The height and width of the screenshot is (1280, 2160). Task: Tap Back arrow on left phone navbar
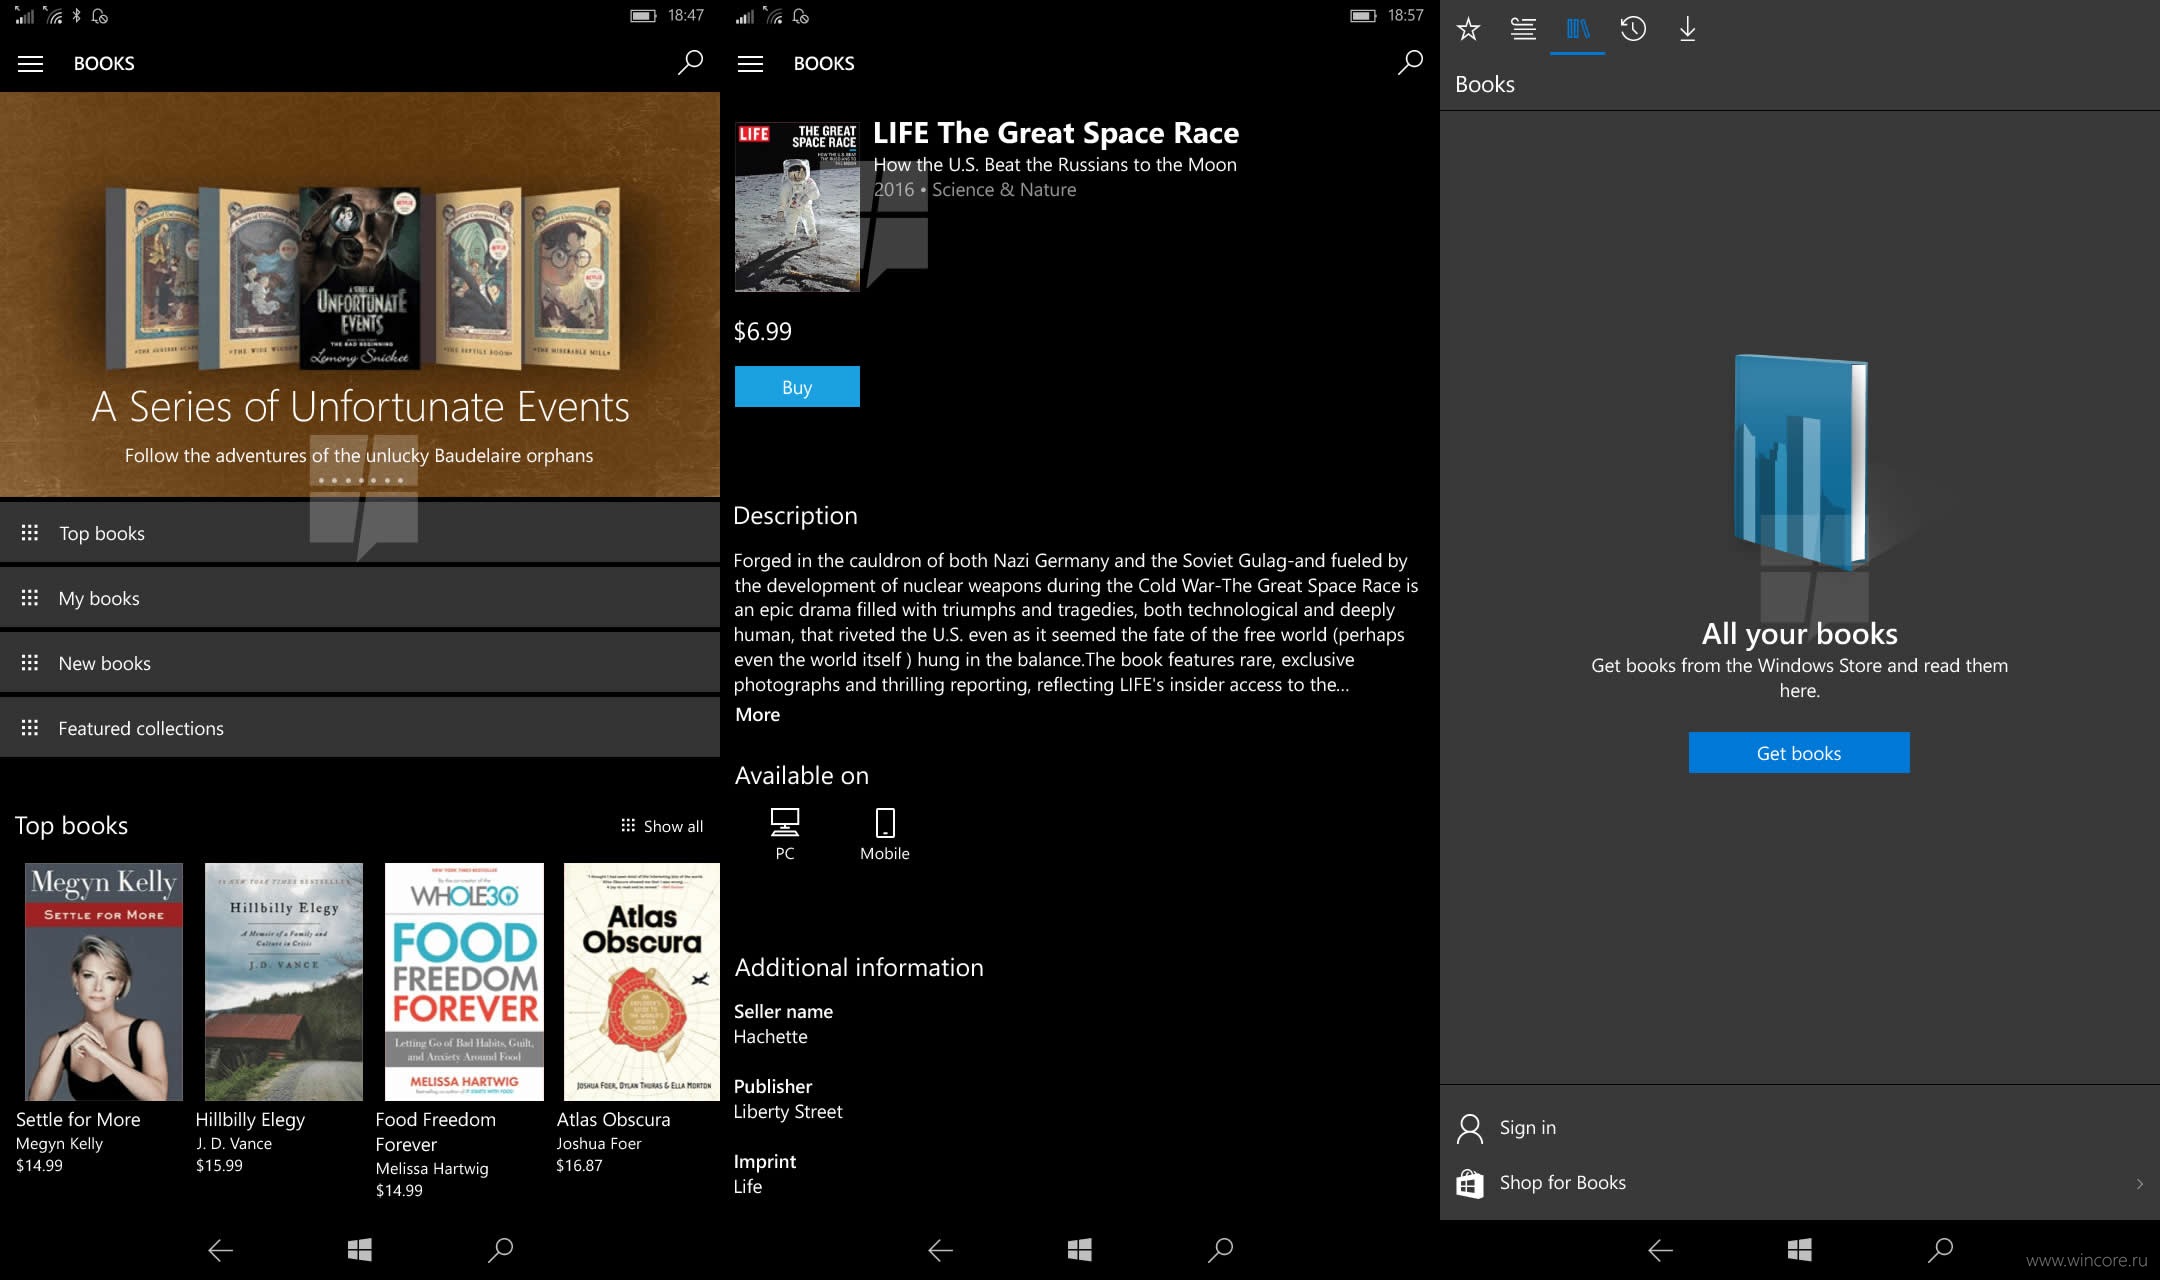[220, 1249]
